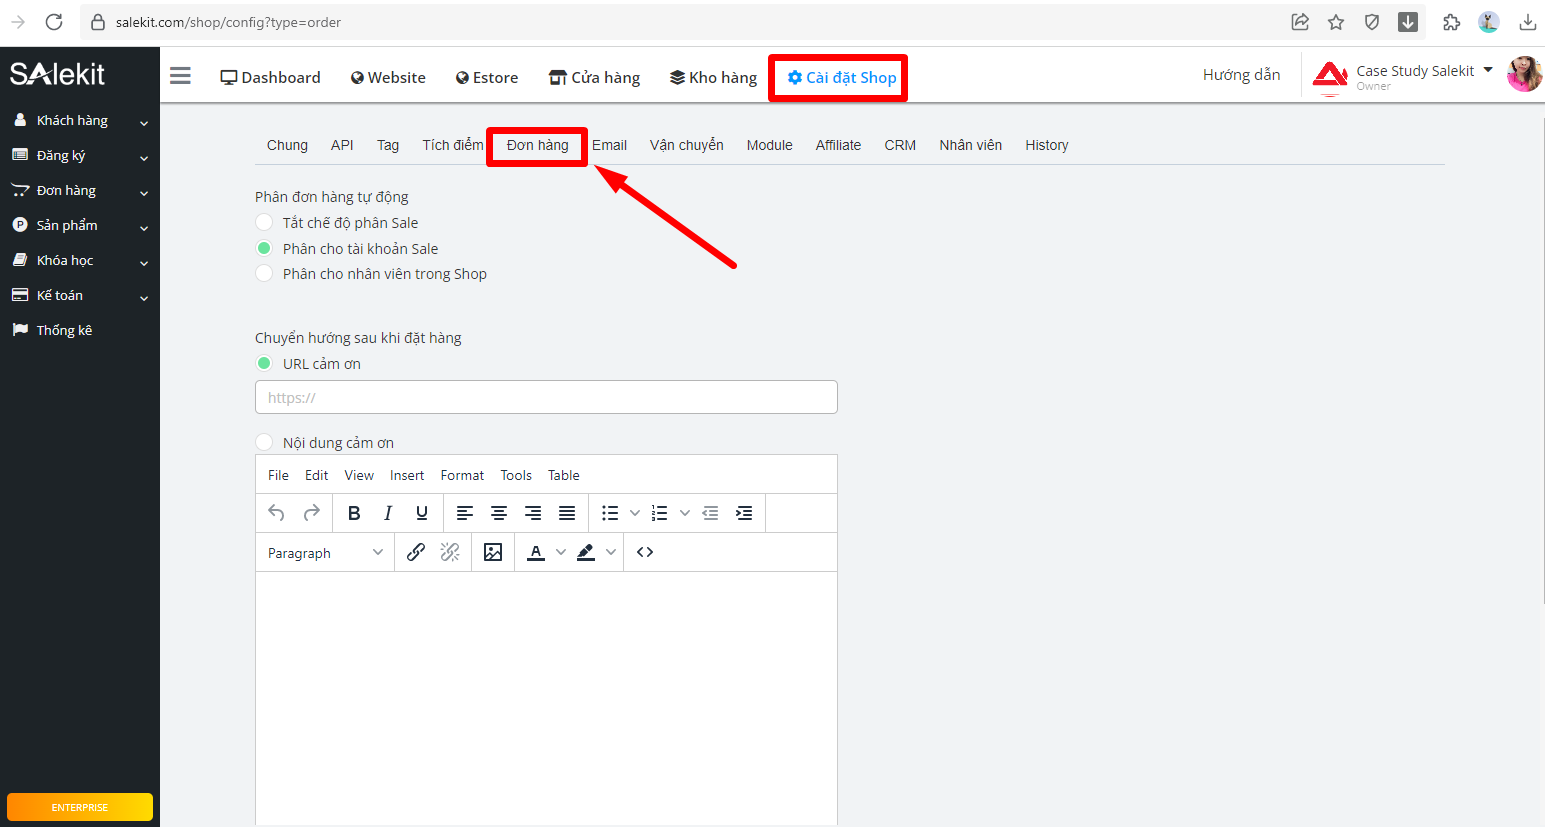Focus the thank-you URL https:// field

click(x=546, y=397)
